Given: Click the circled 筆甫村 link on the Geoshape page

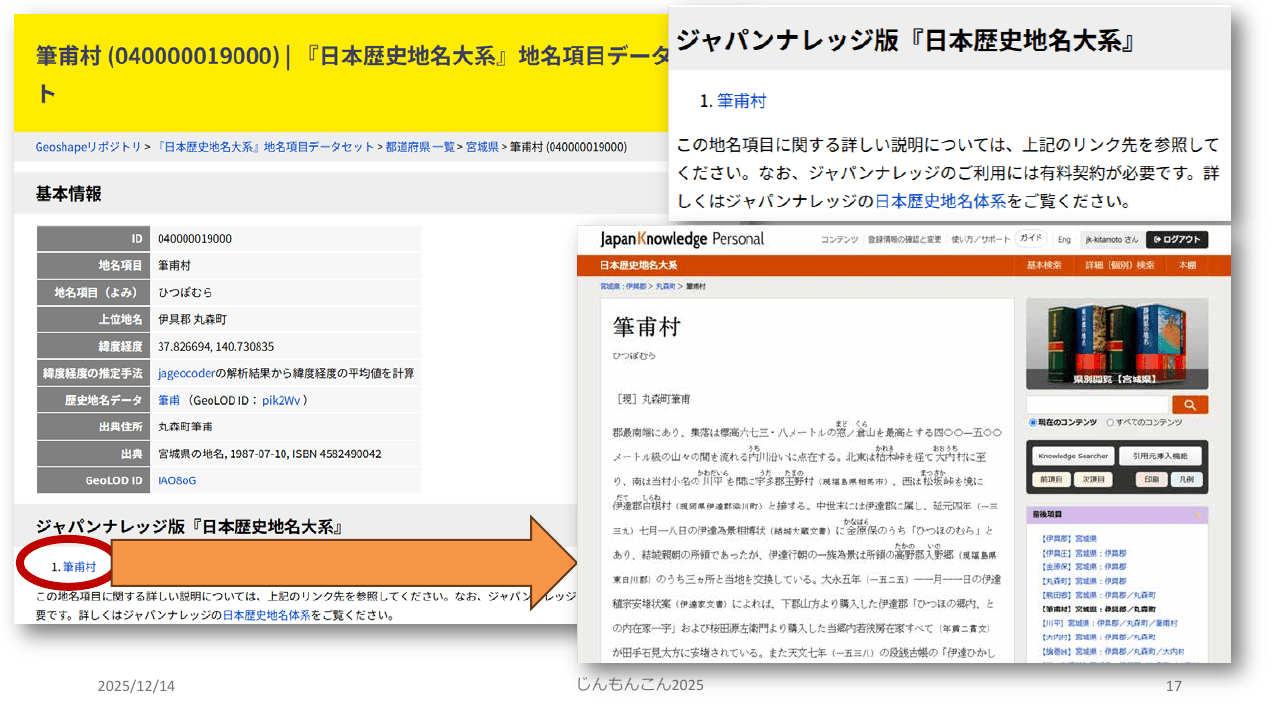Looking at the screenshot, I should [x=79, y=567].
